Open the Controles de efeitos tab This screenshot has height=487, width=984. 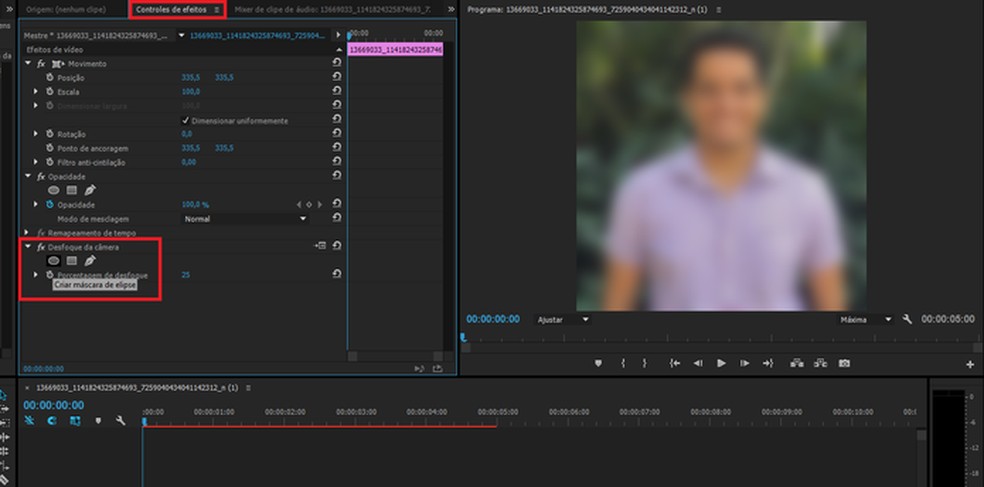pos(172,9)
